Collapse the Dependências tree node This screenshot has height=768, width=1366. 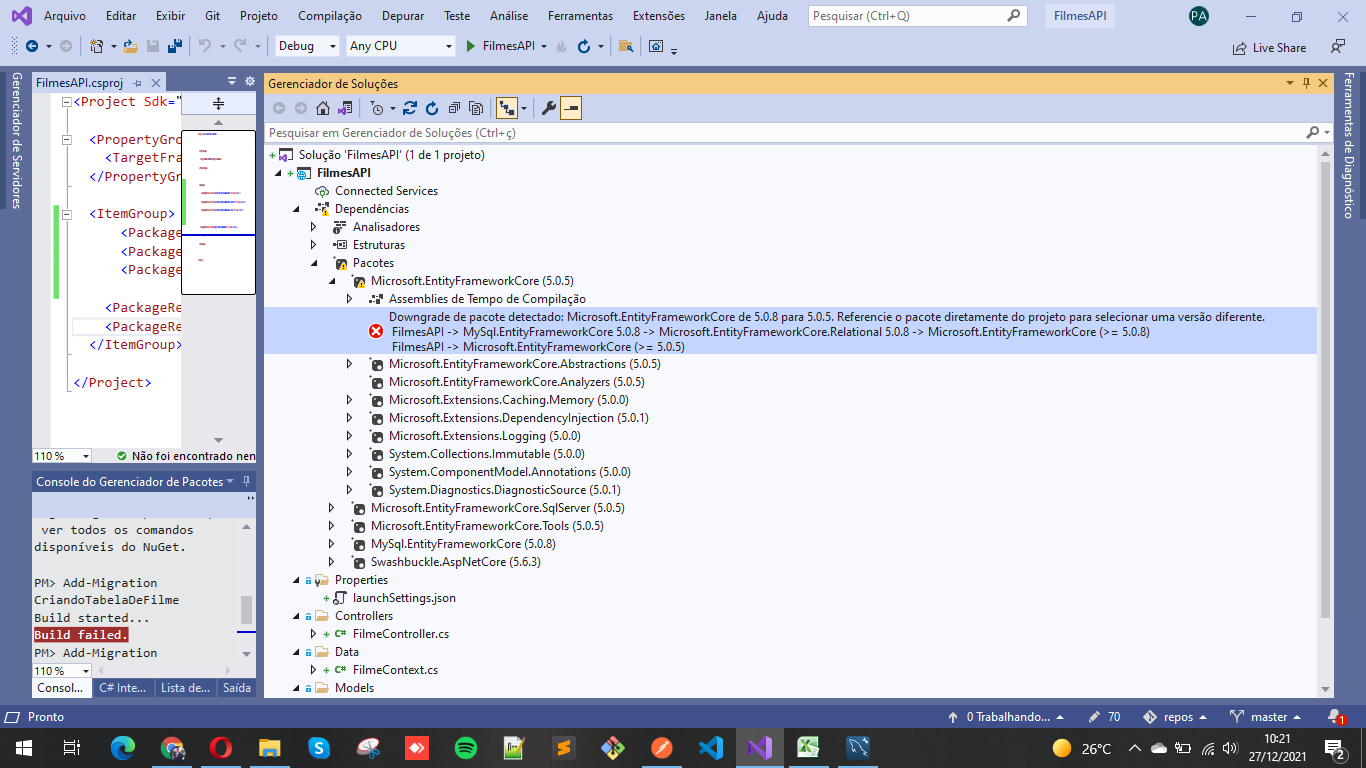tap(296, 209)
